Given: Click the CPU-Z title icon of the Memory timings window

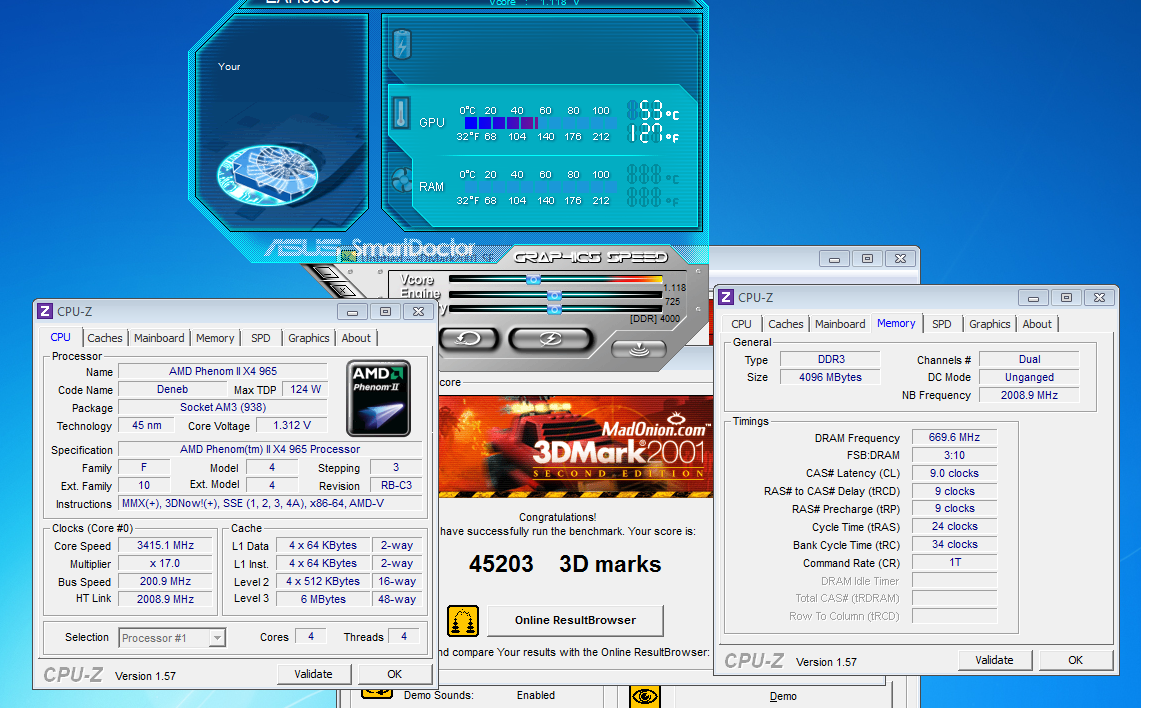Looking at the screenshot, I should click(726, 297).
